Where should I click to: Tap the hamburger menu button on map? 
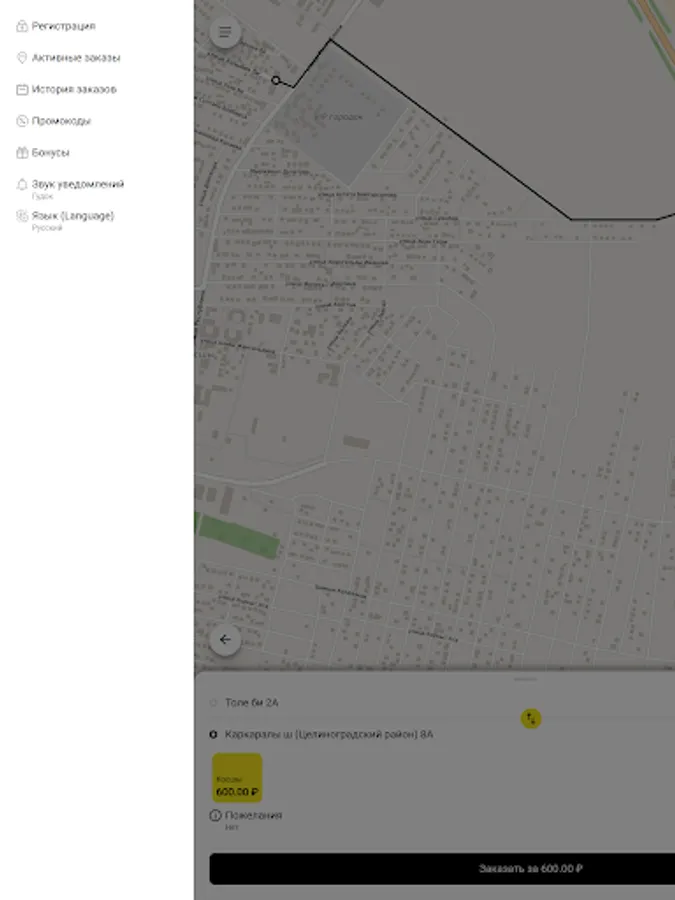tap(225, 32)
